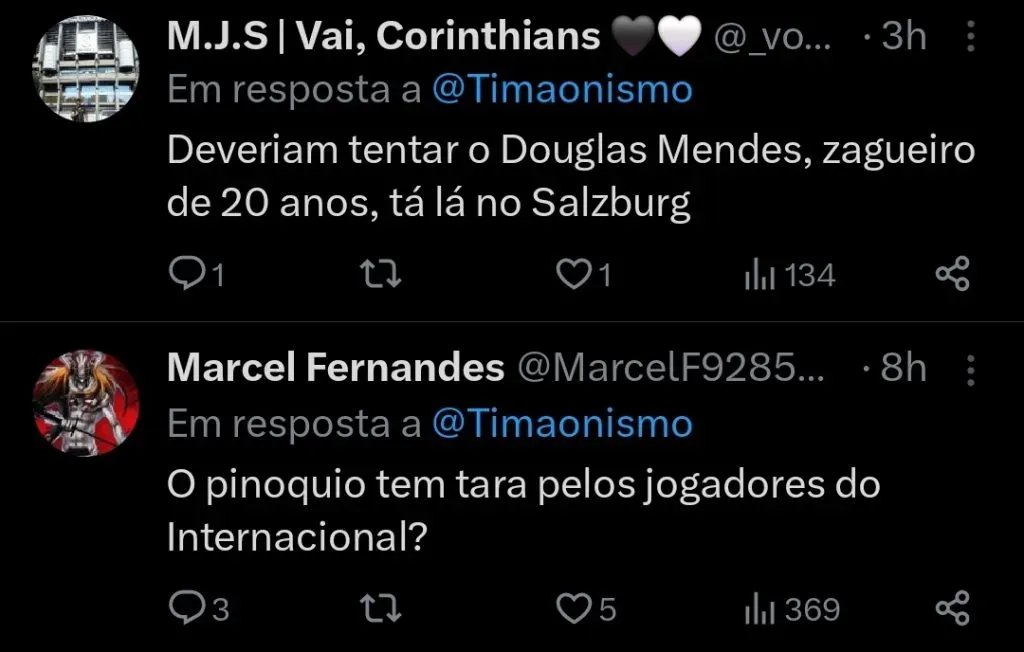Click the reply bubble showing 3 replies
1024x652 pixels.
[x=188, y=606]
